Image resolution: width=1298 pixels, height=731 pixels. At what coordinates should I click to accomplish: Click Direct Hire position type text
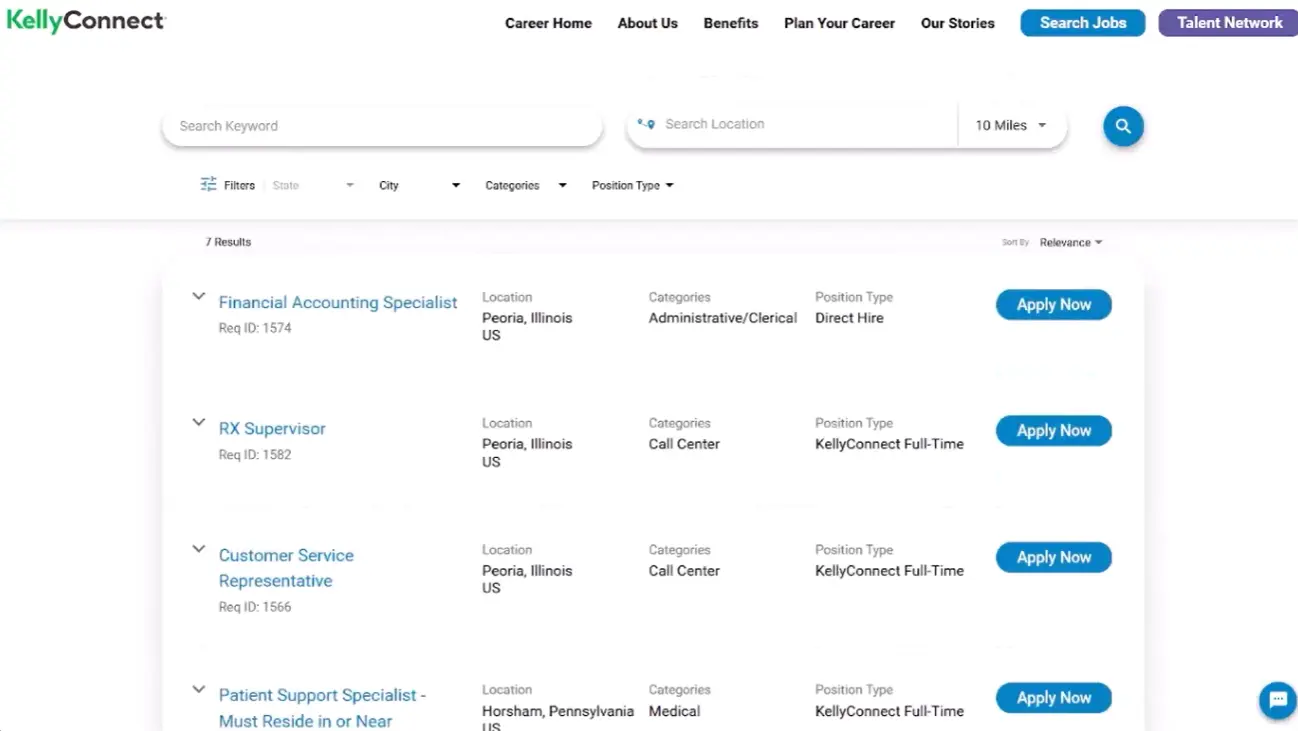pos(849,318)
